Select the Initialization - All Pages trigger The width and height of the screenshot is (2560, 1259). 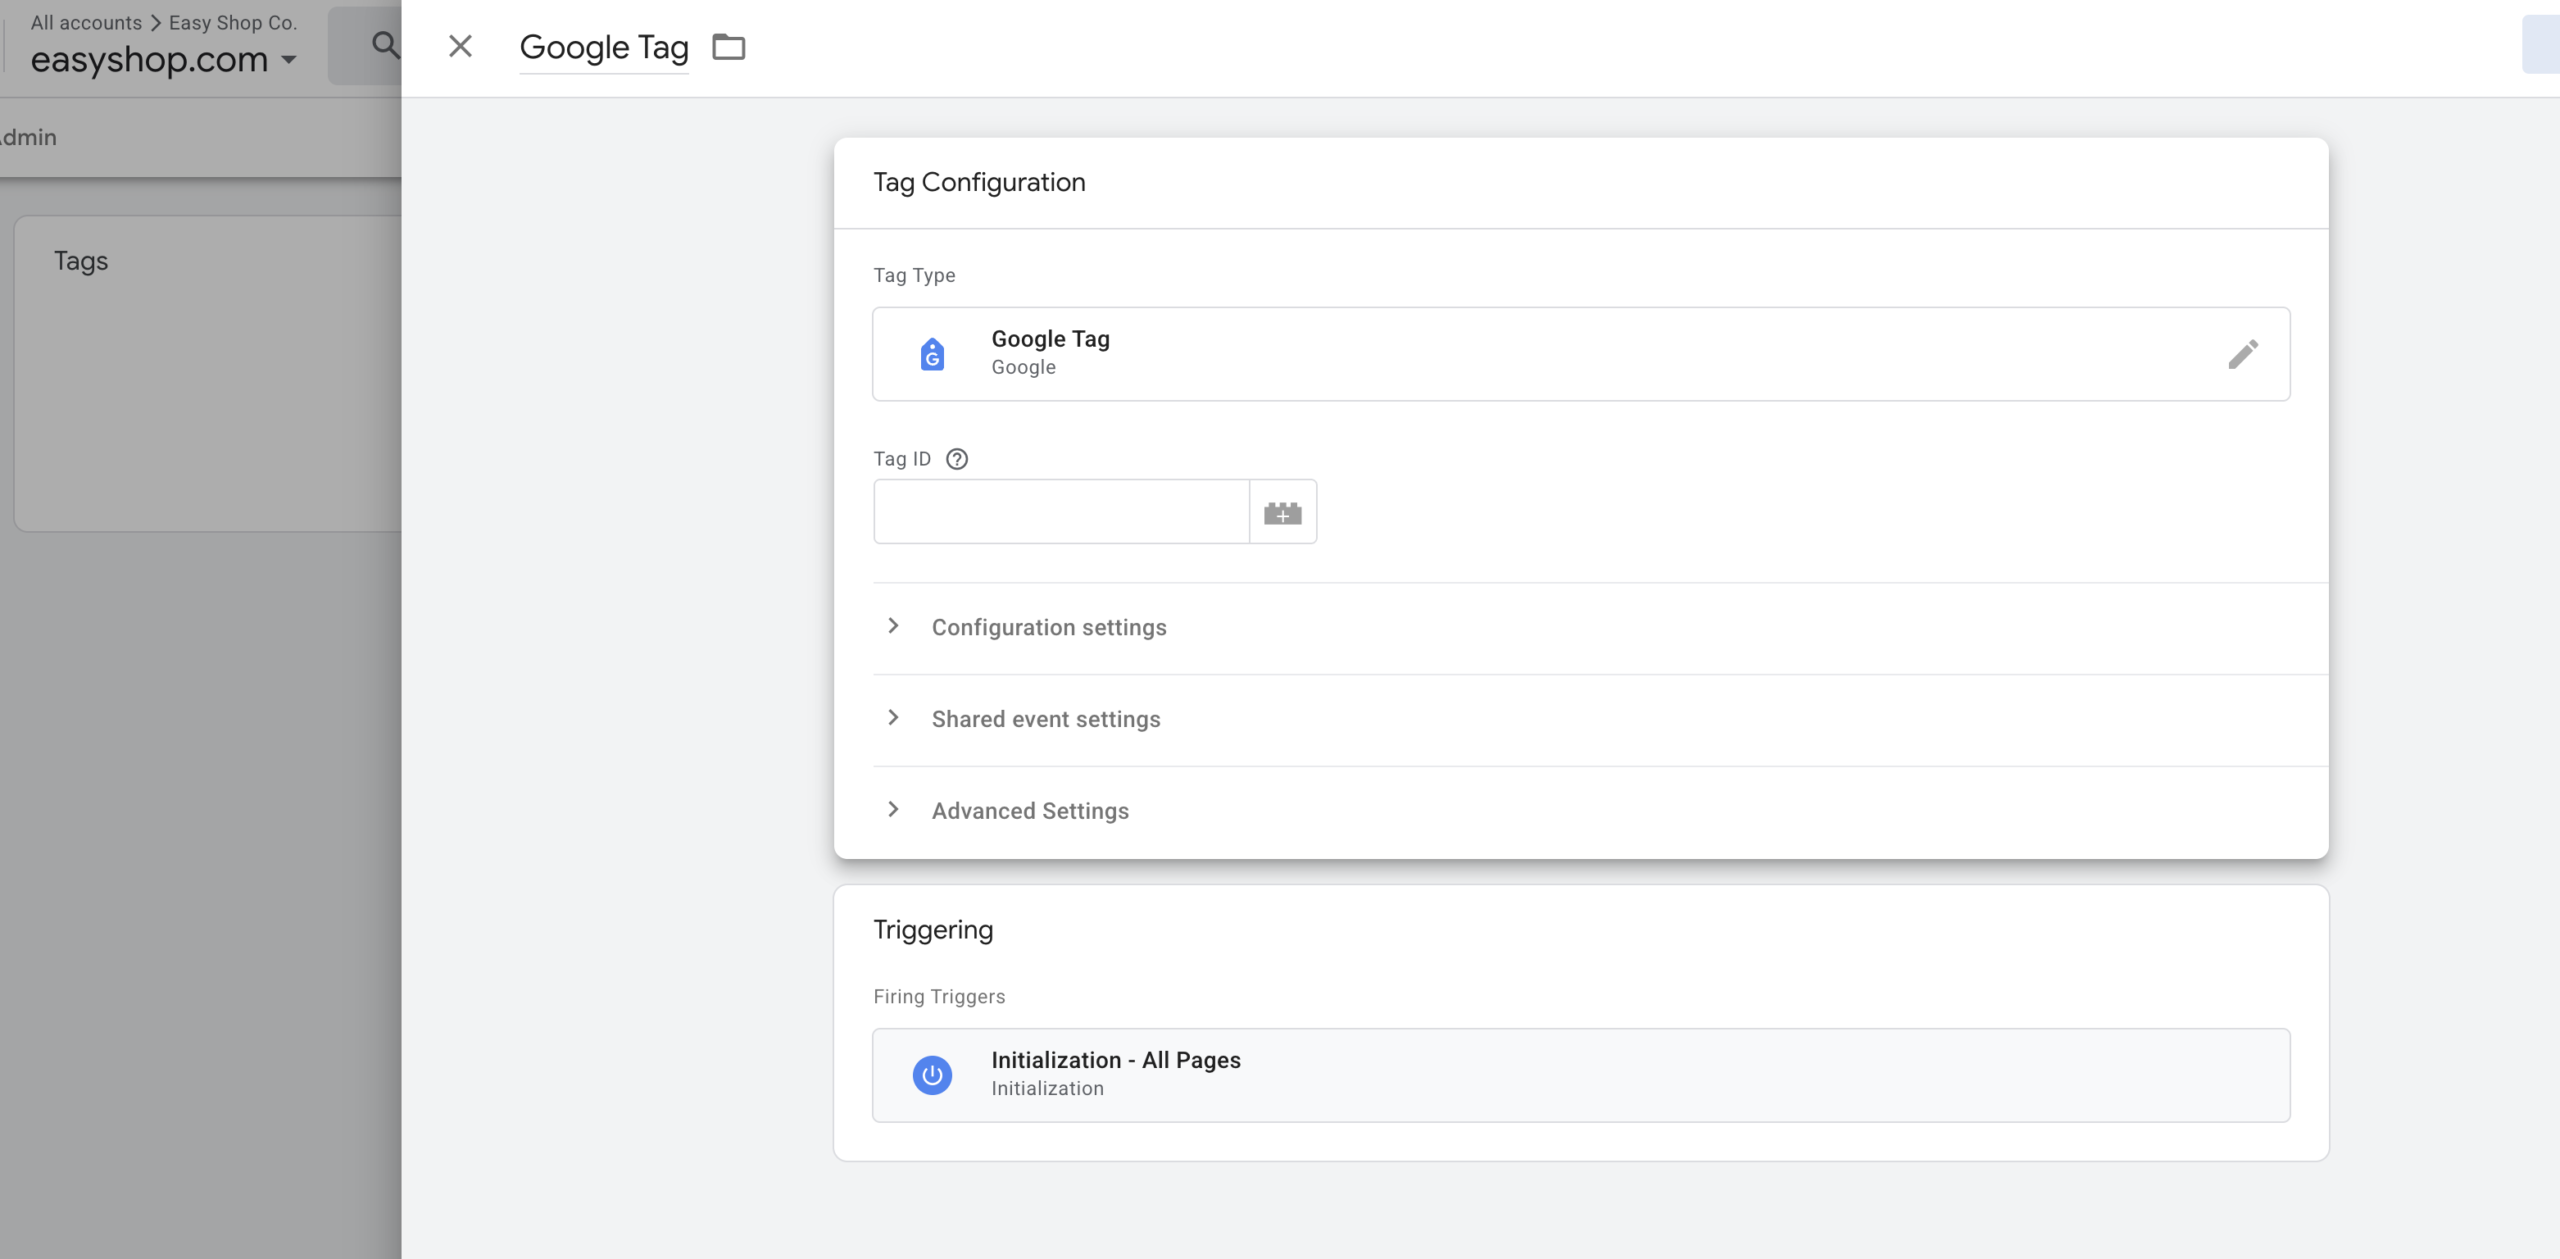pos(1581,1075)
